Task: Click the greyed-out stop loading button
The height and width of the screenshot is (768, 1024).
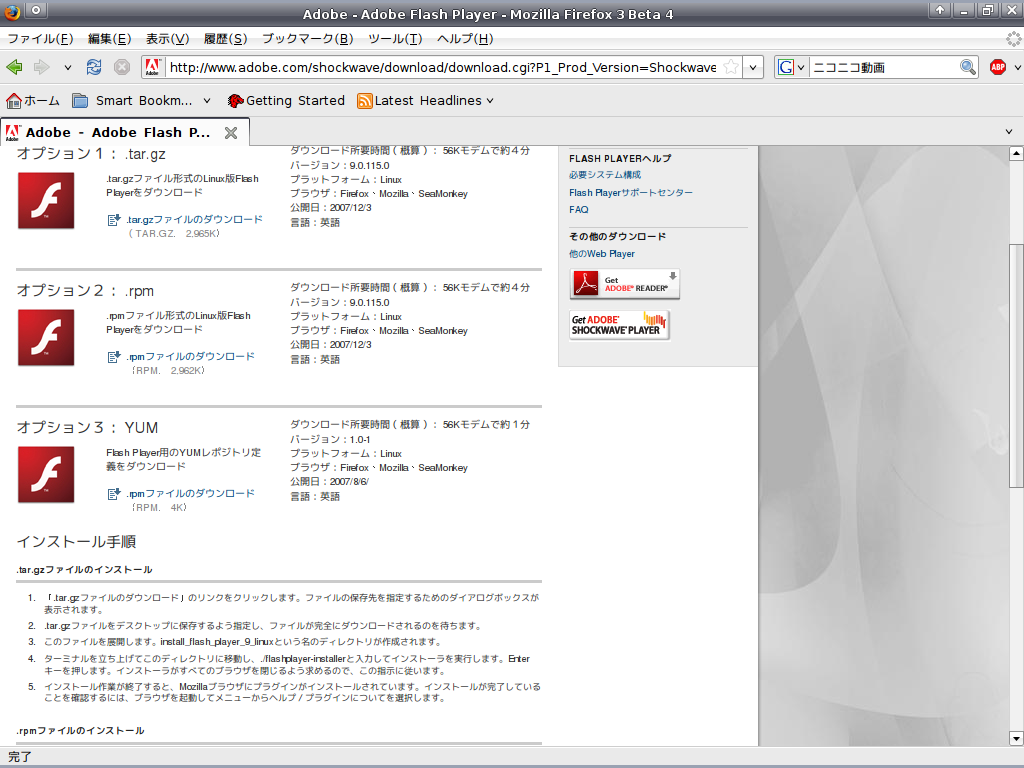Action: [122, 67]
